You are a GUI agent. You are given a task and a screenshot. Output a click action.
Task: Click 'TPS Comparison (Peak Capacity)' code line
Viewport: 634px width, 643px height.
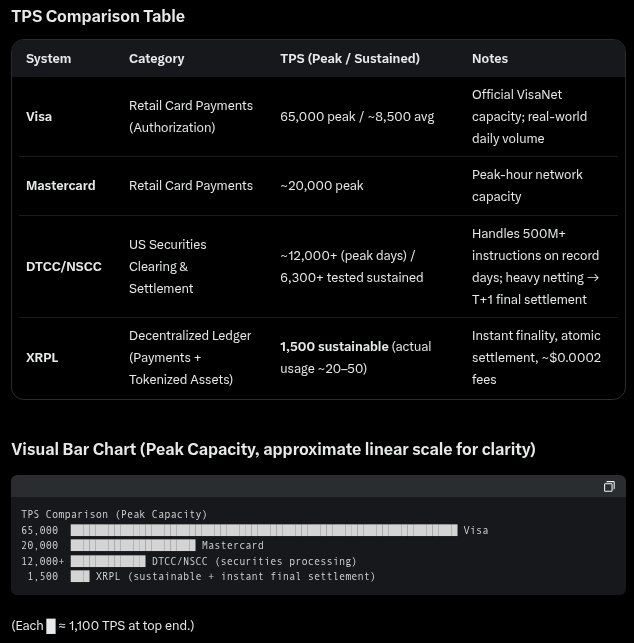[x=114, y=514]
